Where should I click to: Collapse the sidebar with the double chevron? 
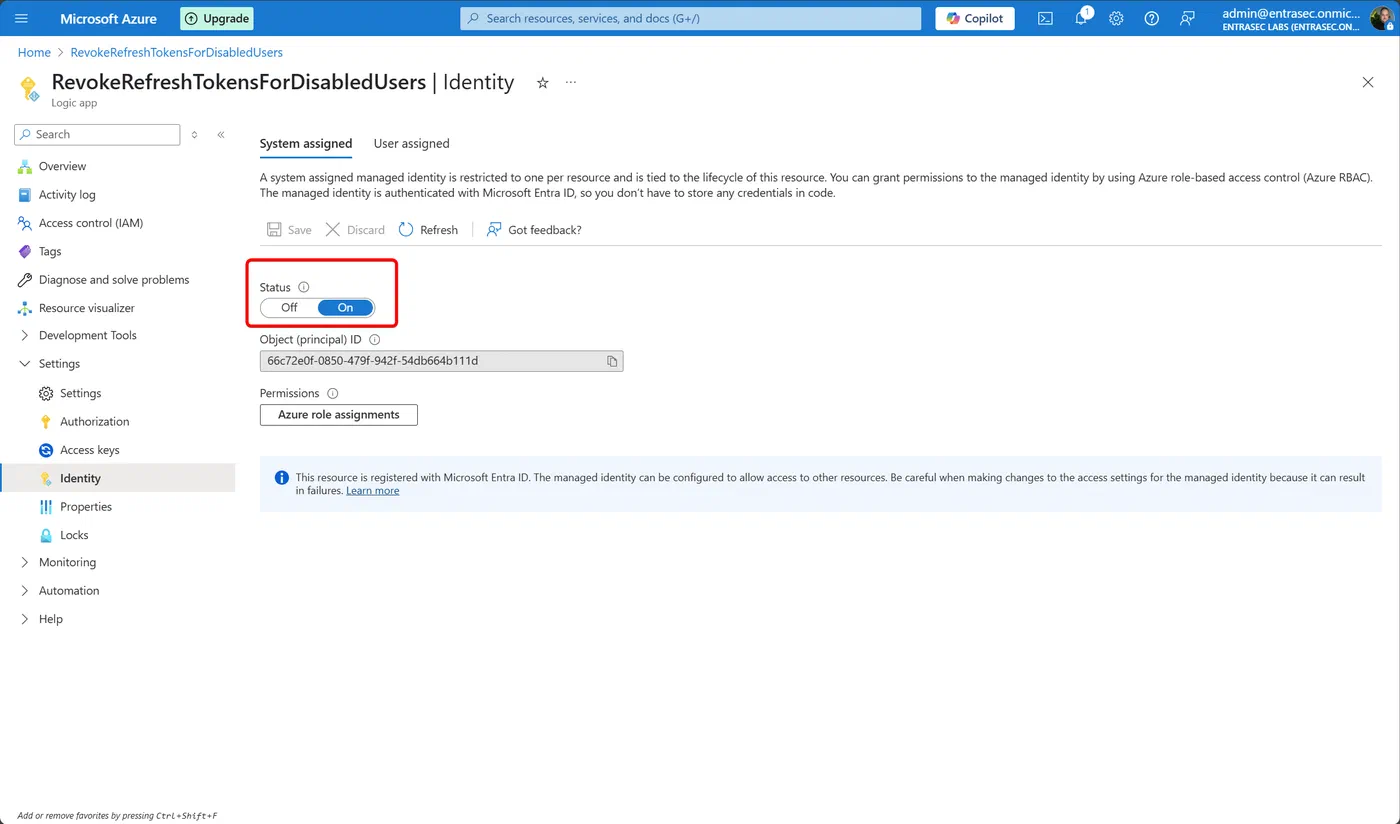tap(221, 134)
